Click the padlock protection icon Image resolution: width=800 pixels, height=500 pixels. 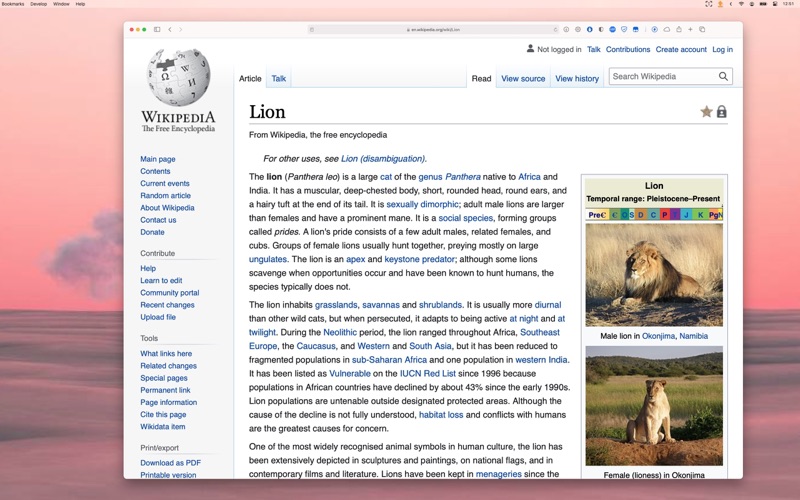pyautogui.click(x=721, y=112)
